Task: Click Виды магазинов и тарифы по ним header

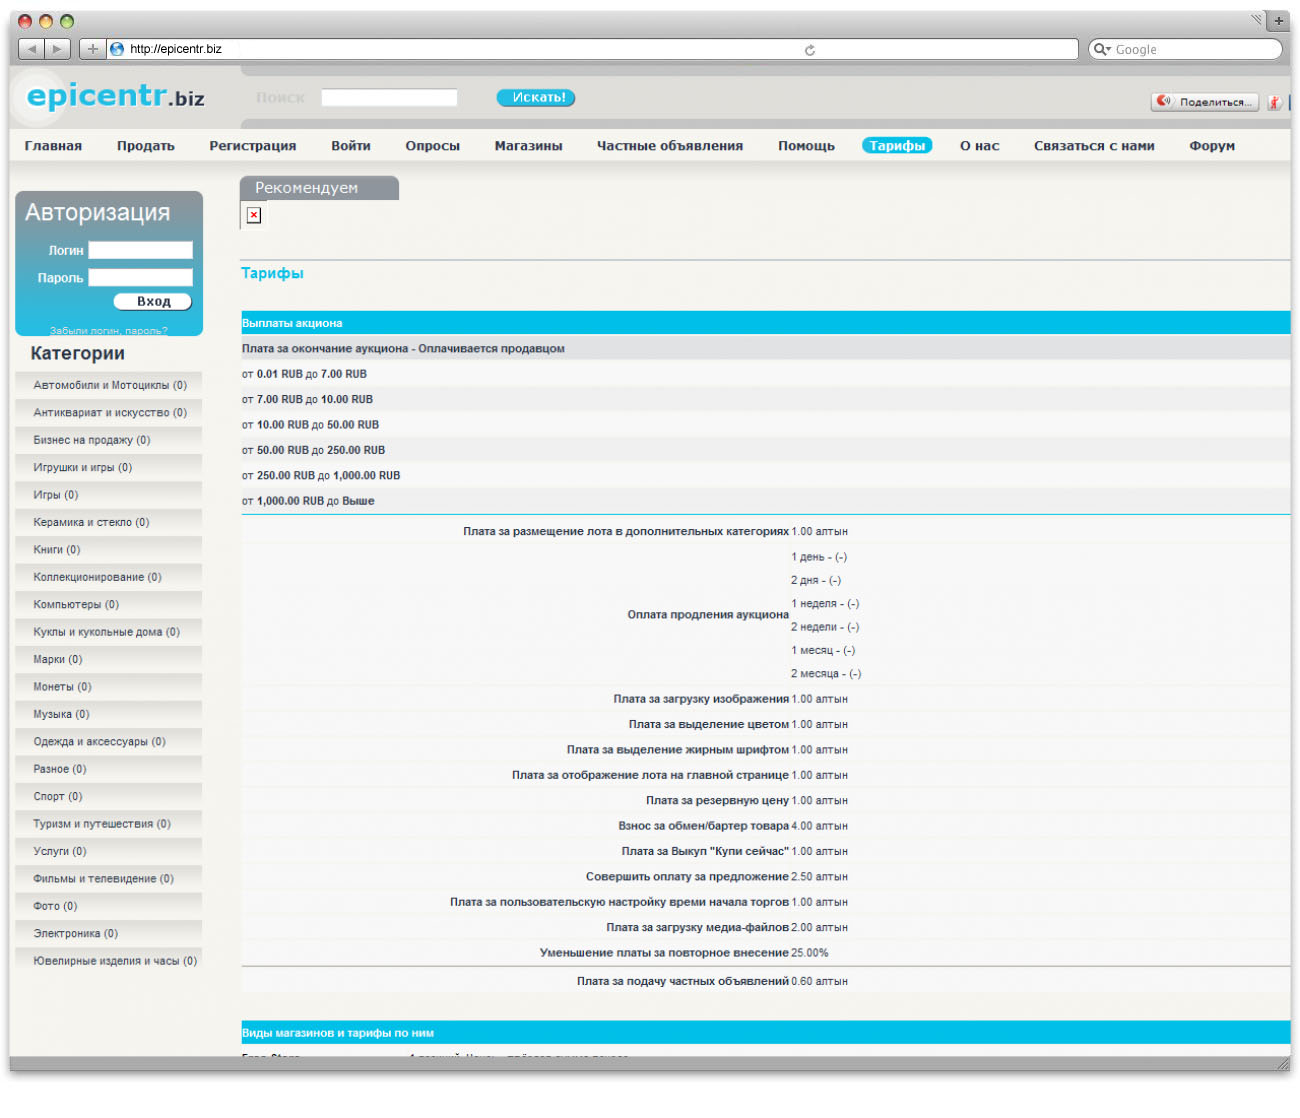Action: pos(765,1033)
